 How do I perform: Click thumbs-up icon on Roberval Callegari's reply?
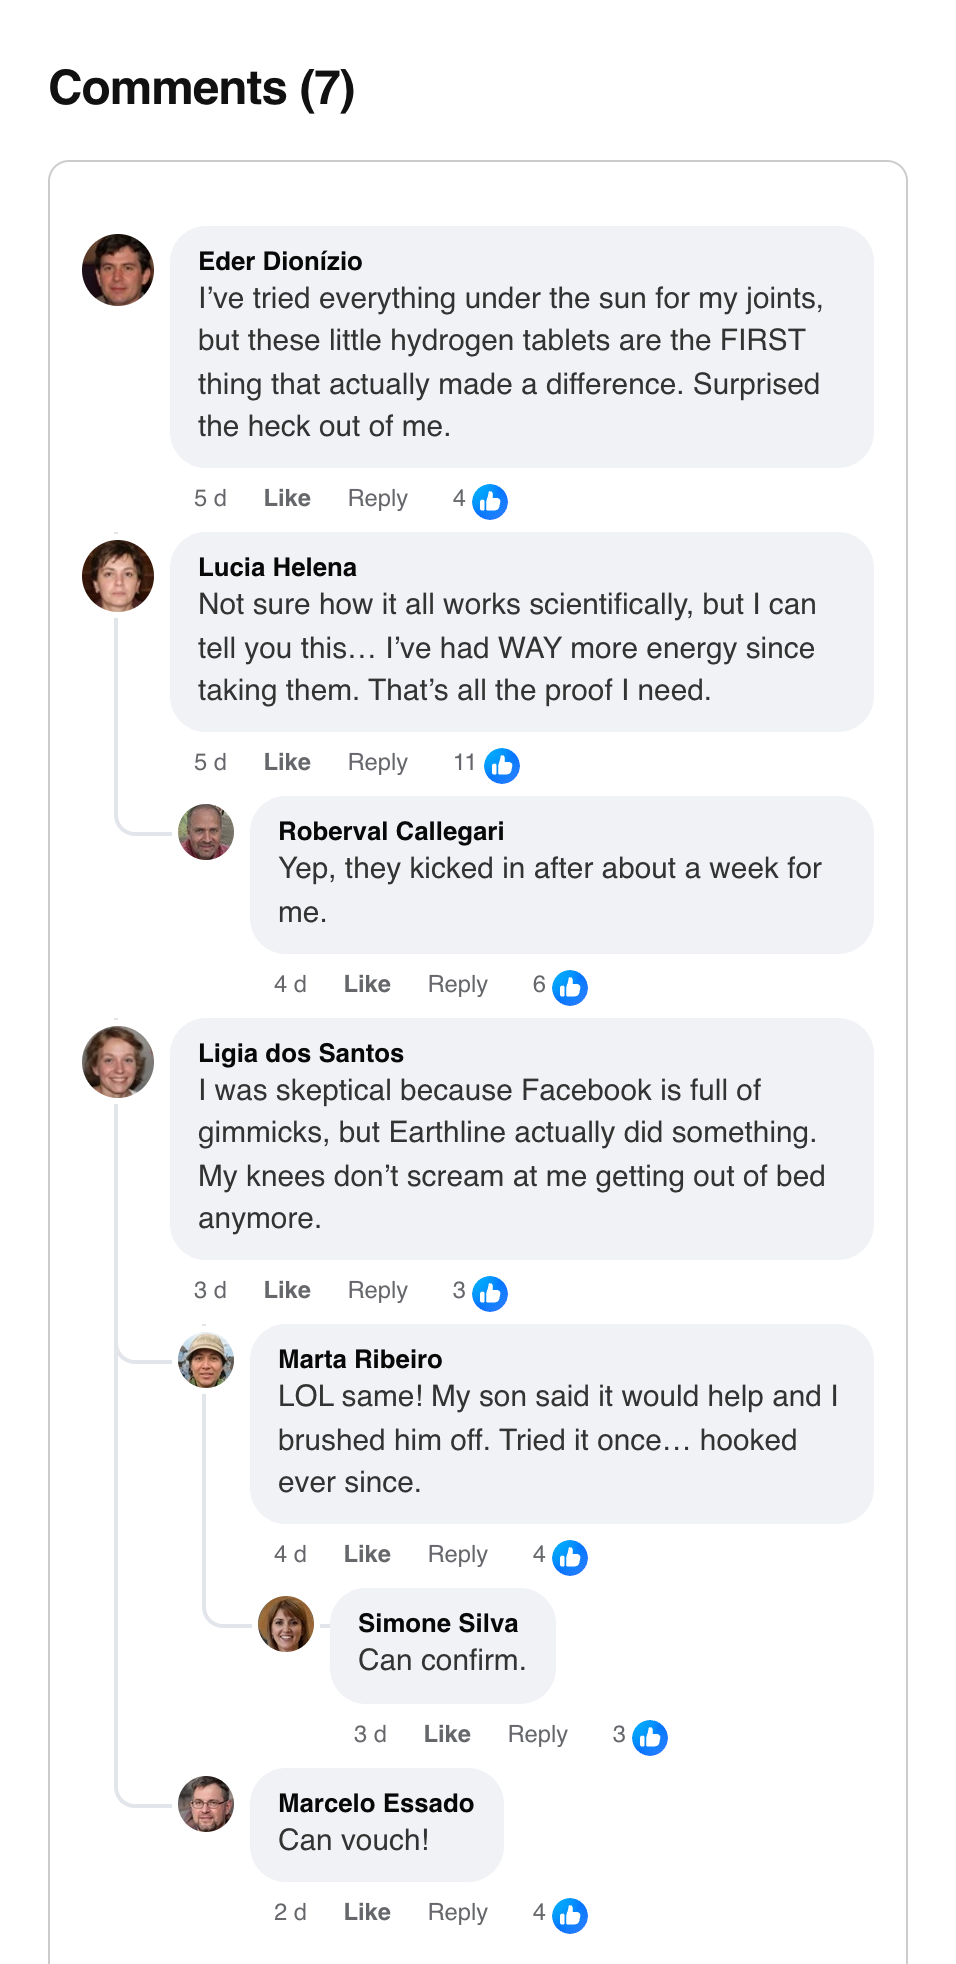click(x=570, y=987)
